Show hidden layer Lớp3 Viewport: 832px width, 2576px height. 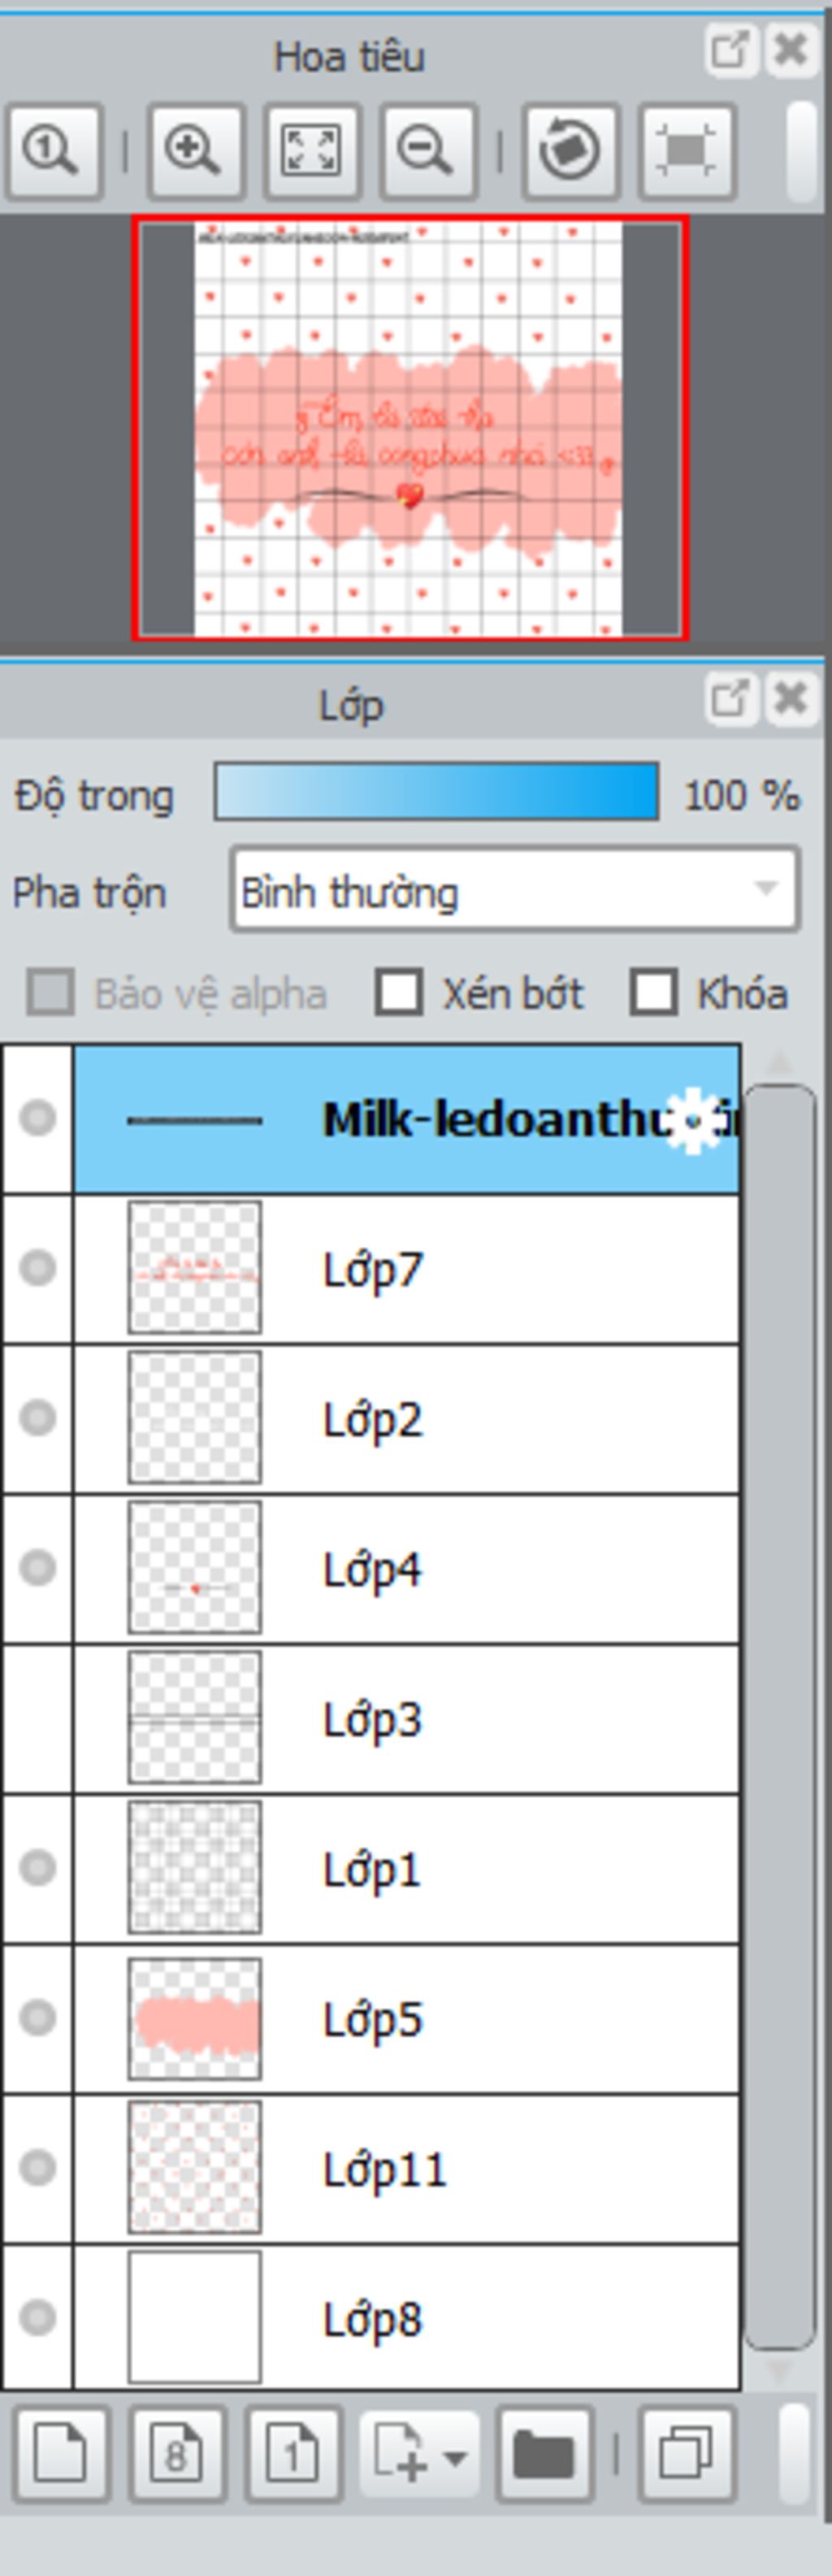[38, 1718]
